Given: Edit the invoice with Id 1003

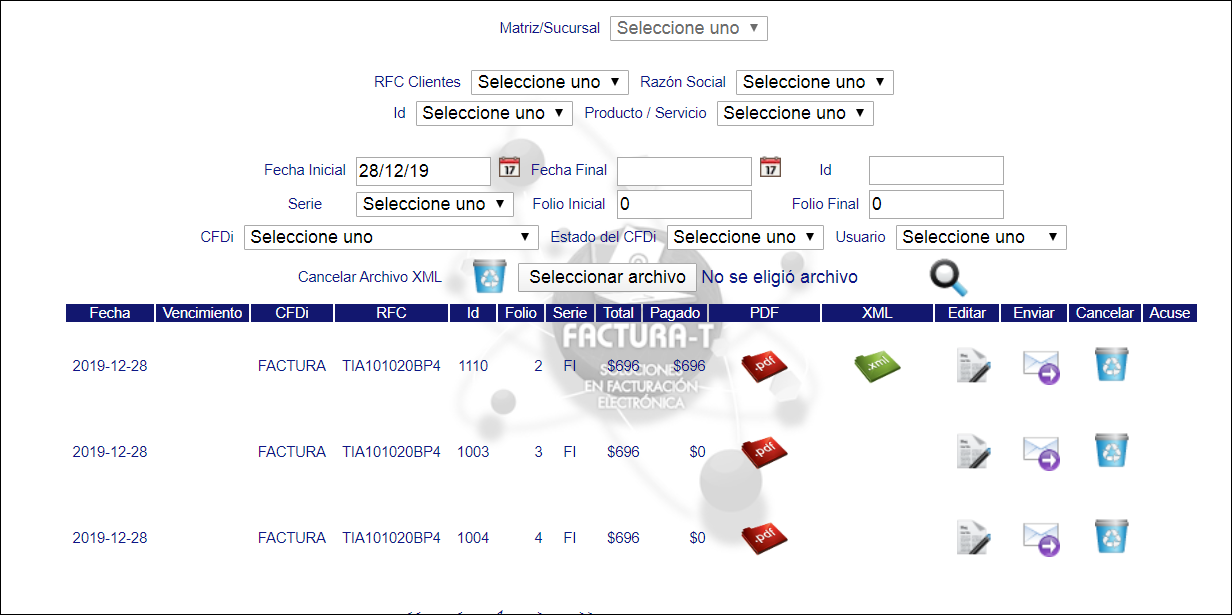Looking at the screenshot, I should [971, 451].
